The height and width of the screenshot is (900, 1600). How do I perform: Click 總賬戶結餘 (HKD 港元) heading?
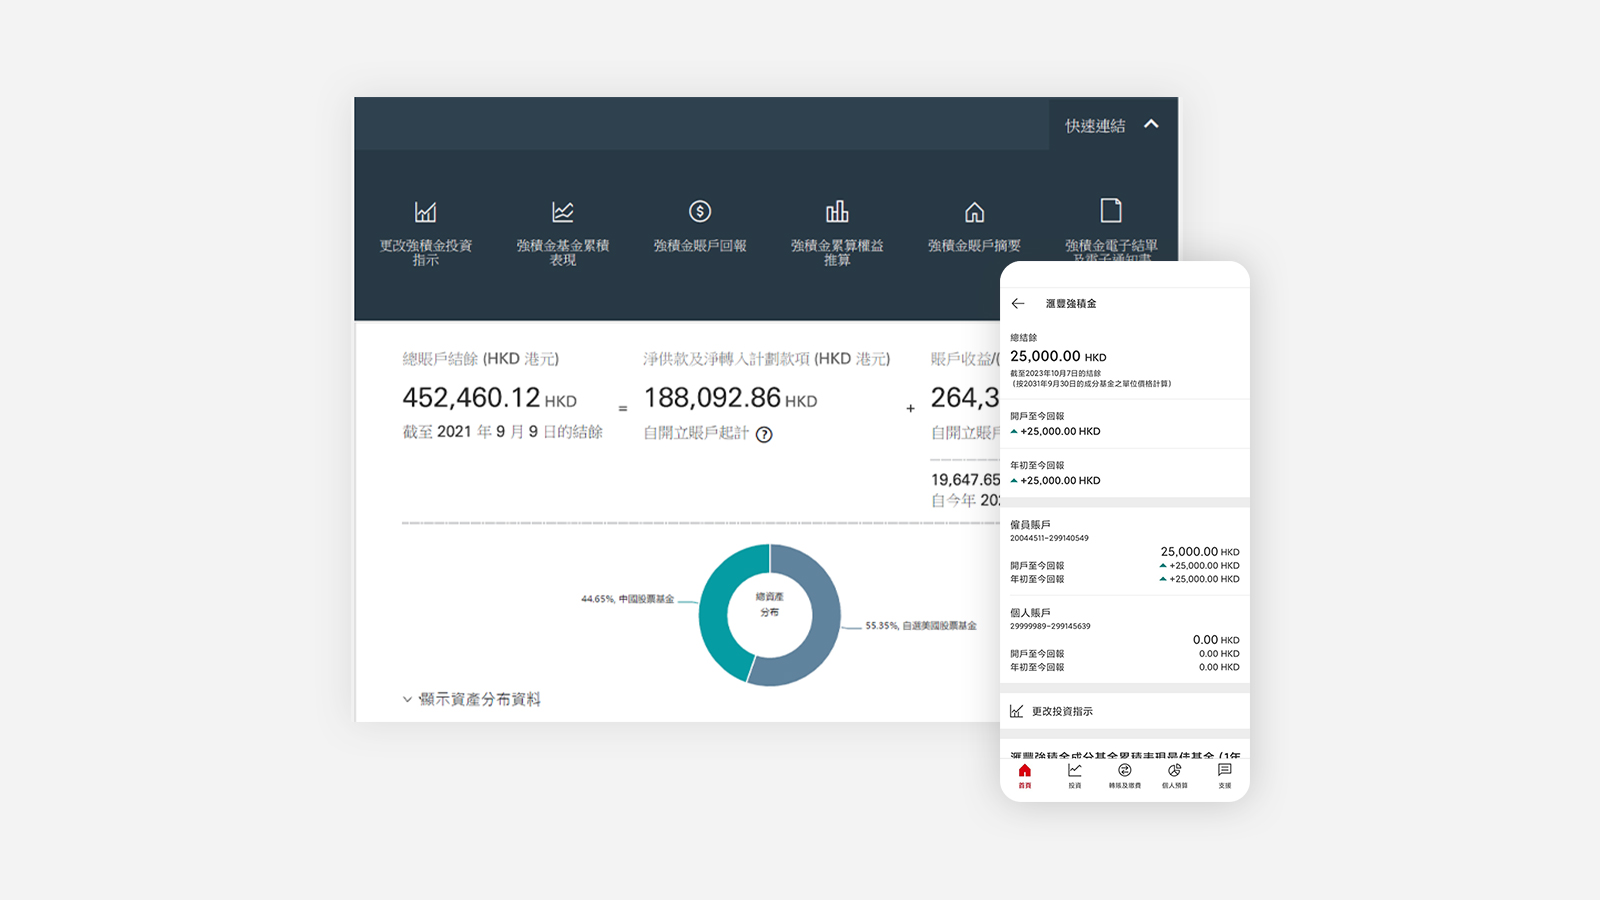point(481,359)
